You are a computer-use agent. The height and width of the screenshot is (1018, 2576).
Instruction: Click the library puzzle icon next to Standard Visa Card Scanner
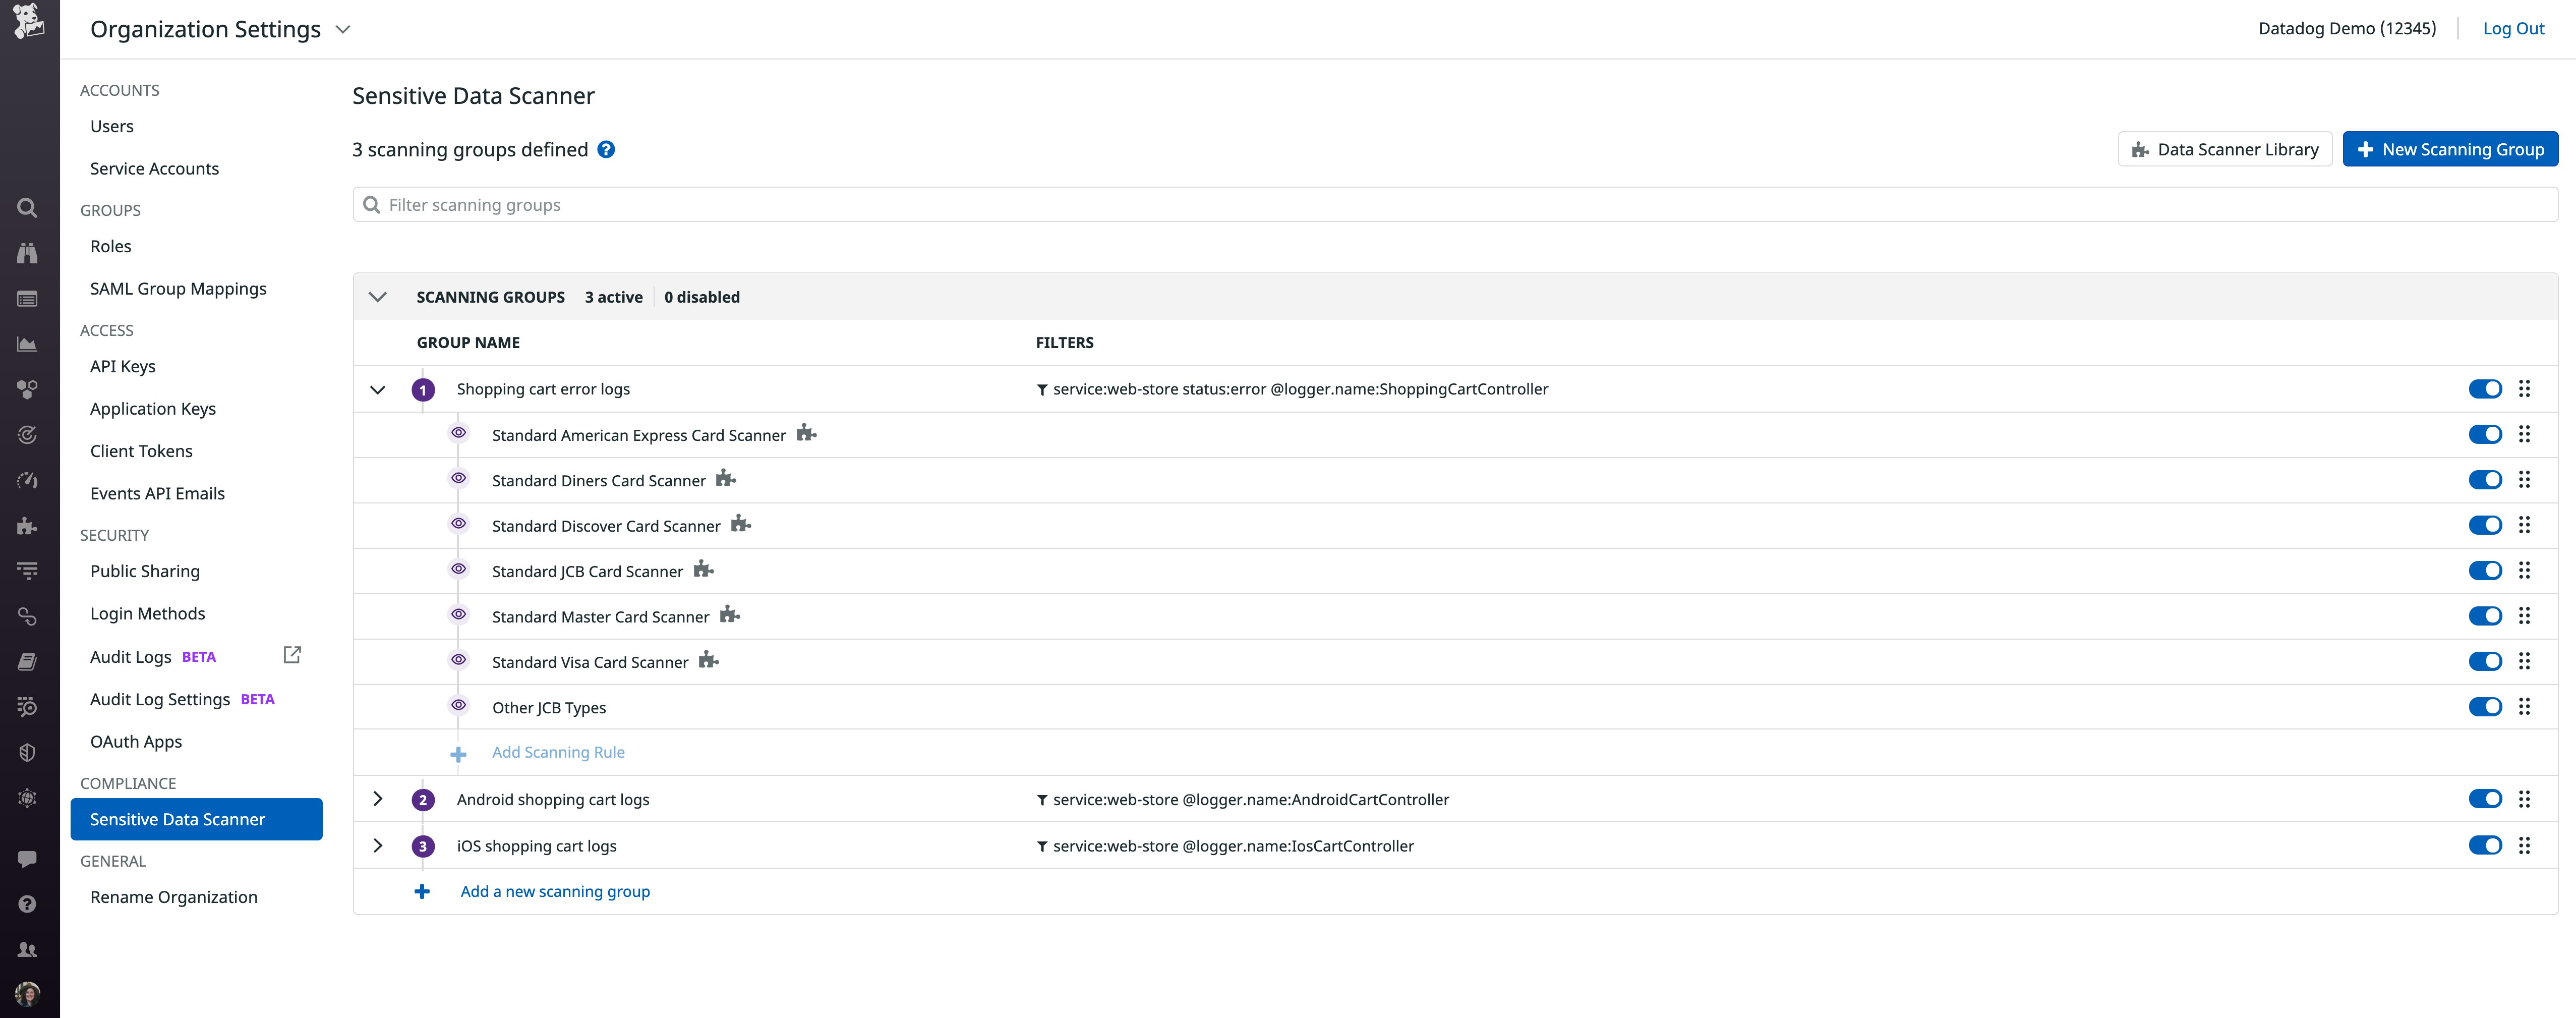point(708,660)
